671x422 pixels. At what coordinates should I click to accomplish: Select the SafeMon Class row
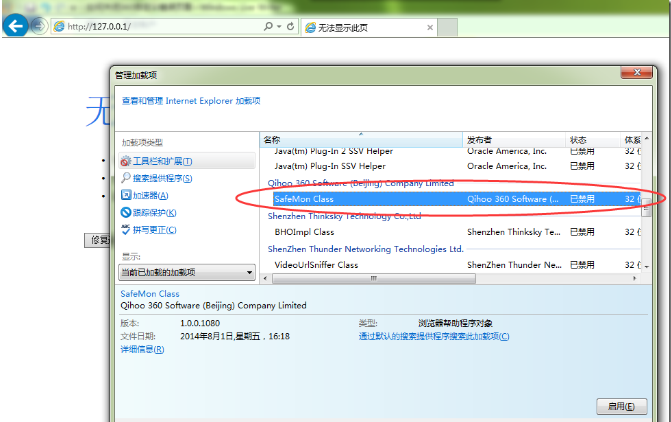(457, 199)
